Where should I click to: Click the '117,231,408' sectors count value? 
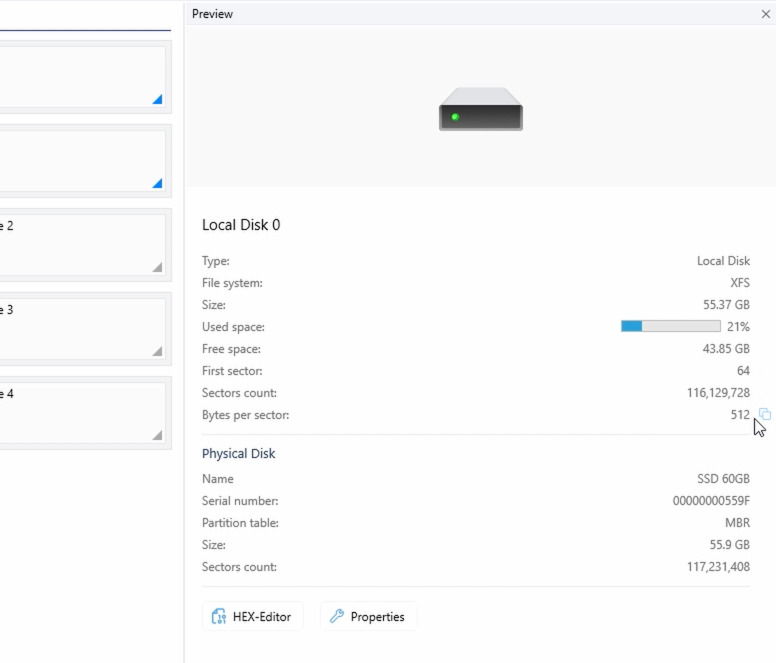(719, 567)
